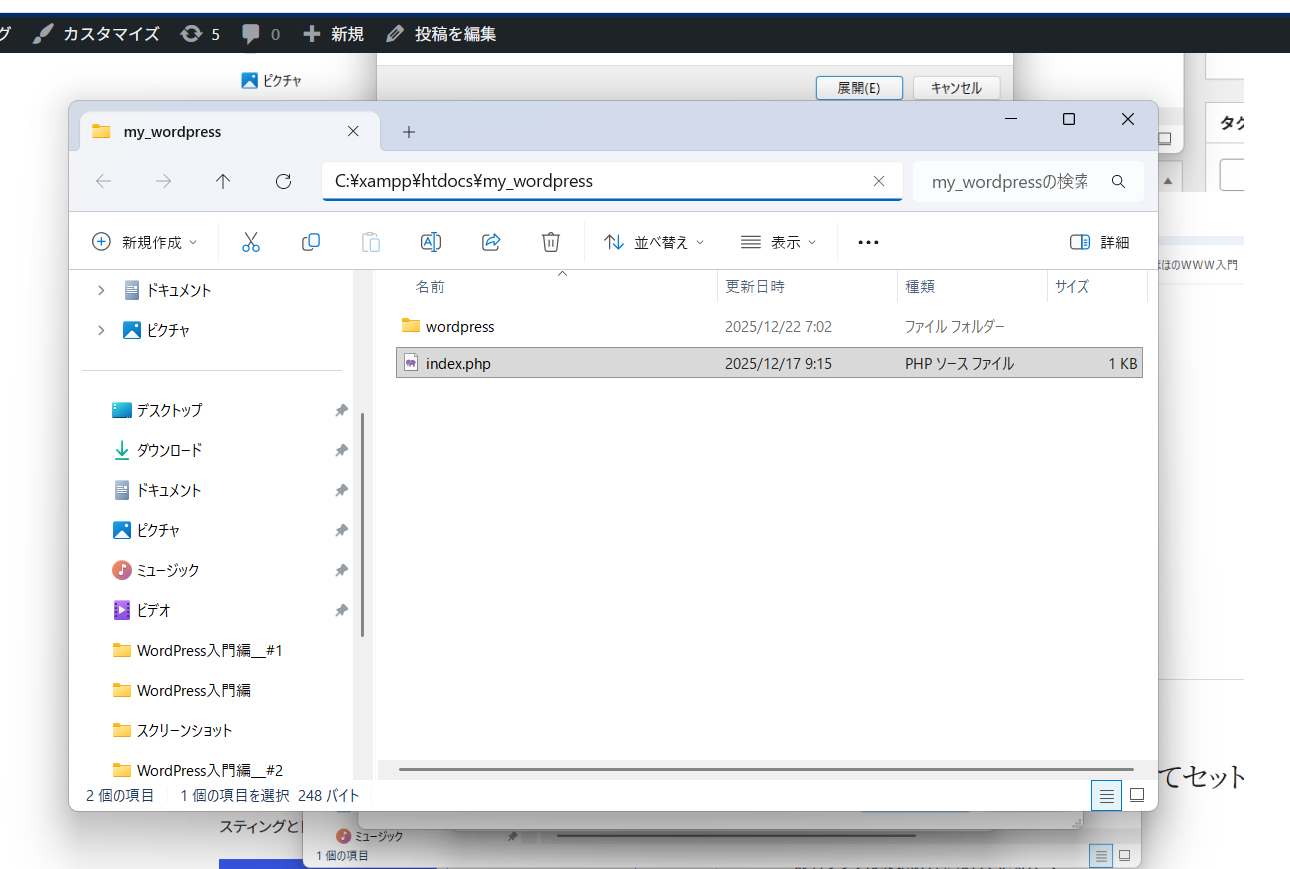Click the Delete trash can icon
Image resolution: width=1290 pixels, height=869 pixels.
pos(551,242)
